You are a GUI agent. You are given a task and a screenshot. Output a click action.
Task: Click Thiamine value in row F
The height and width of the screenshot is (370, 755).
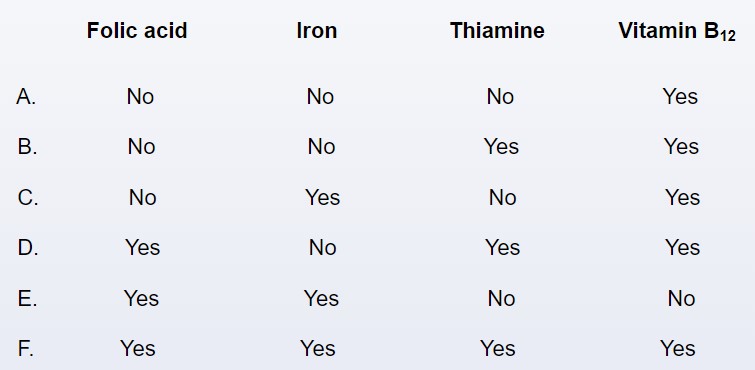click(x=497, y=349)
